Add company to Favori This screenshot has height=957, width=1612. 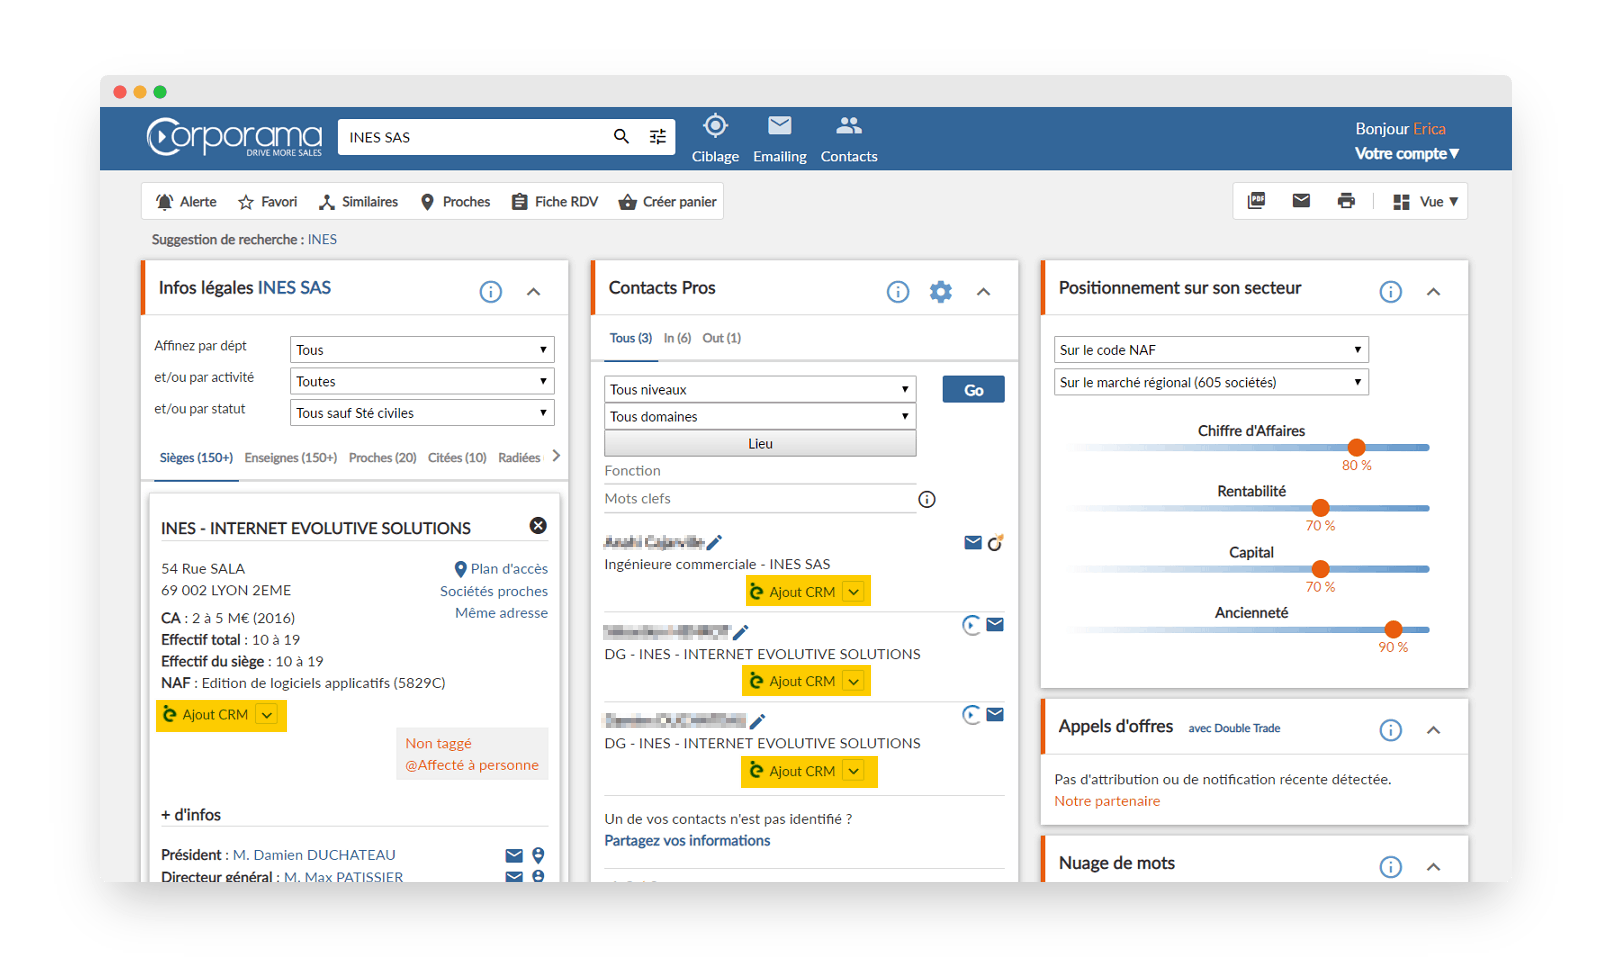(x=267, y=202)
